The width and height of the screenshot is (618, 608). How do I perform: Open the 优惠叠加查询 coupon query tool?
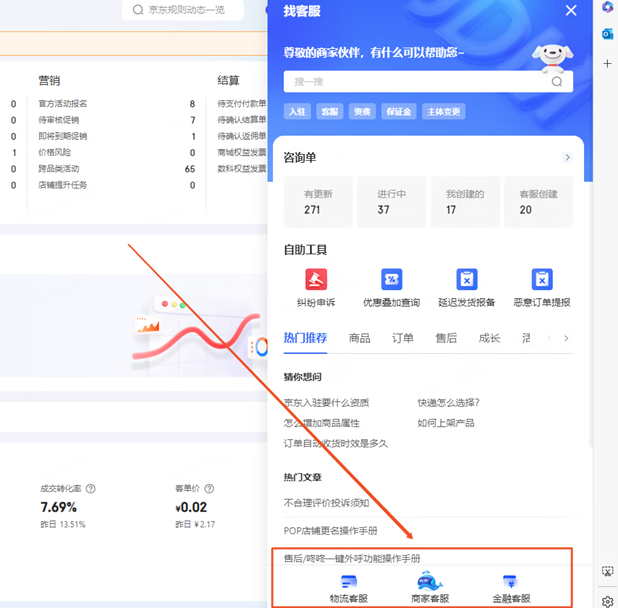click(x=391, y=287)
